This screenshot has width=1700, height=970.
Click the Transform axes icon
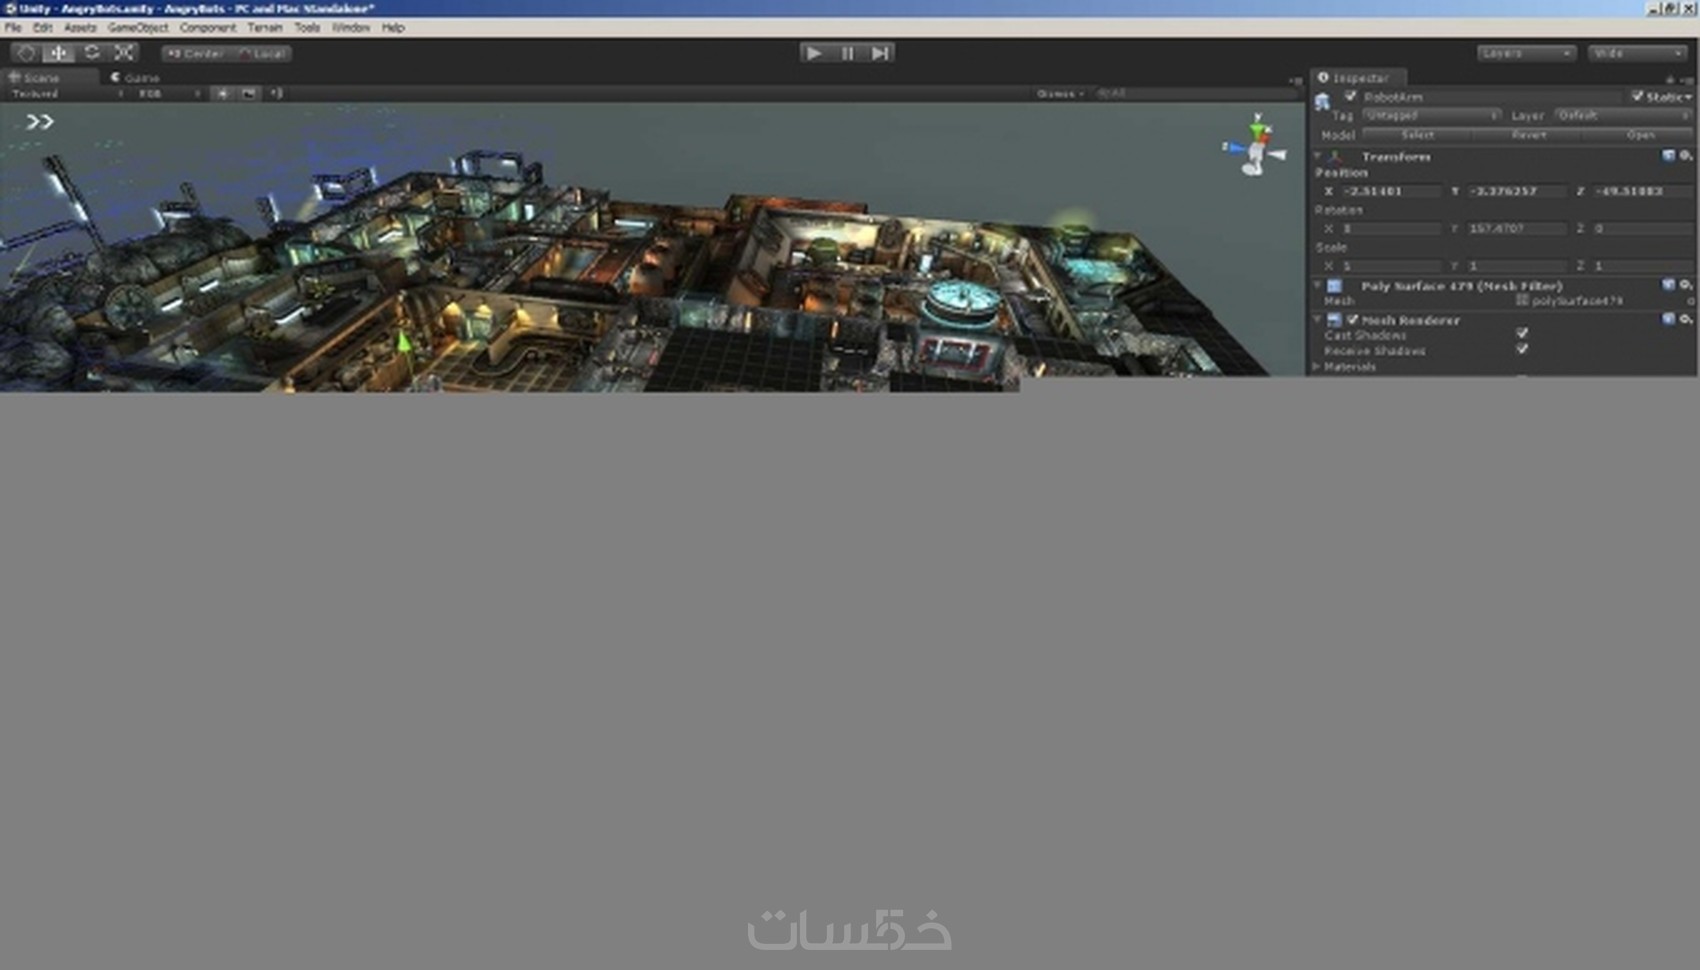1335,157
